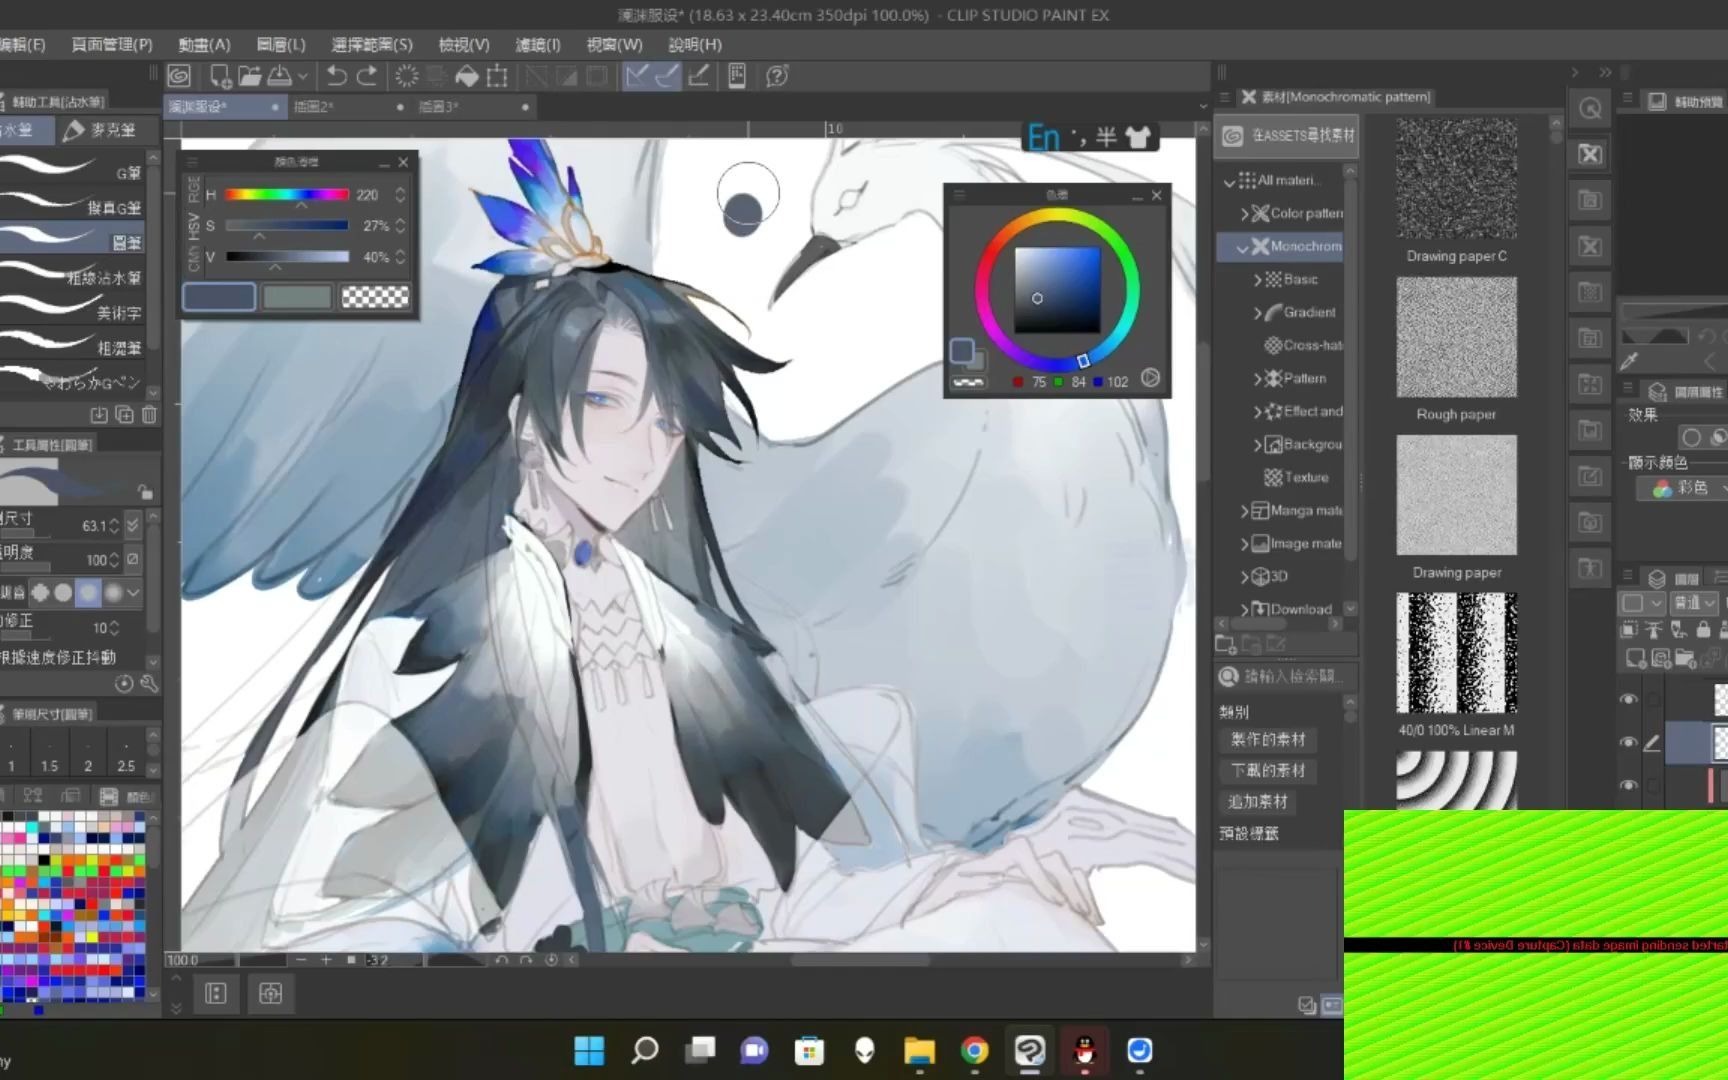Select the Rough paper material thumbnail

(1456, 337)
